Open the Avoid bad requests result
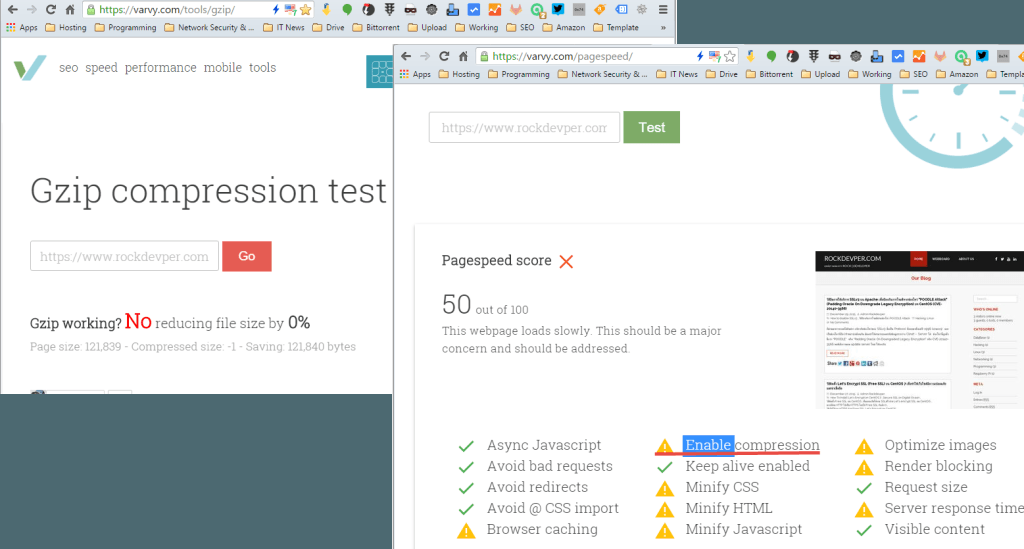This screenshot has height=549, width=1024. (549, 466)
